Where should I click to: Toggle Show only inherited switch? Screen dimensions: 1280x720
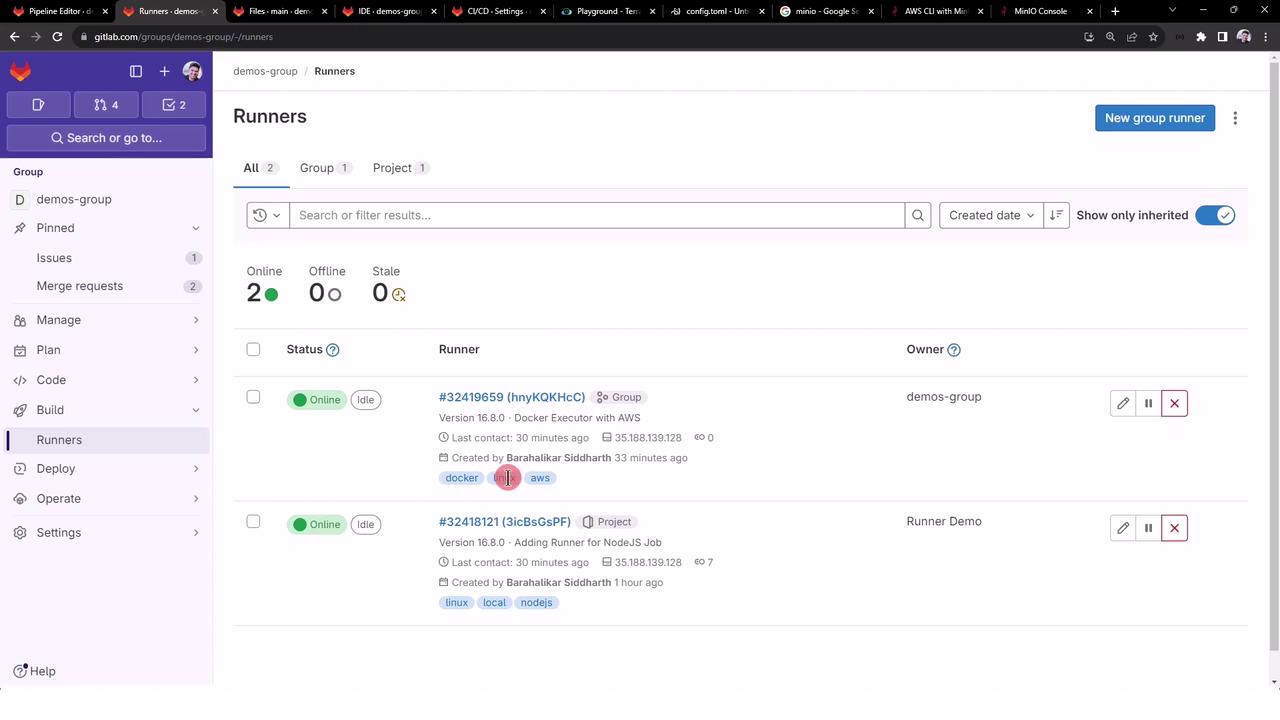click(x=1215, y=215)
